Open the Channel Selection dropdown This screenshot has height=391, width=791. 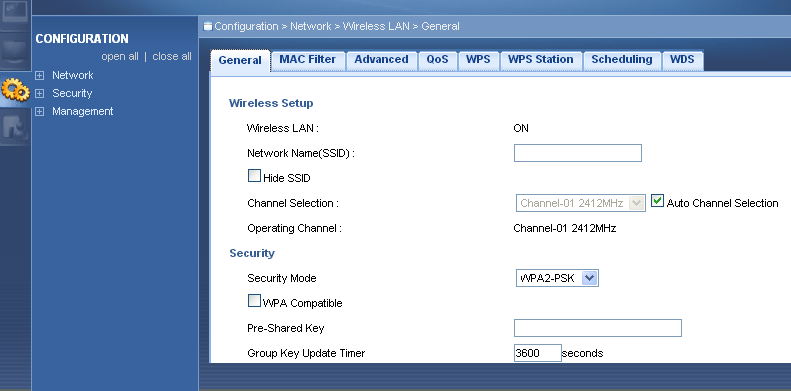coord(580,203)
